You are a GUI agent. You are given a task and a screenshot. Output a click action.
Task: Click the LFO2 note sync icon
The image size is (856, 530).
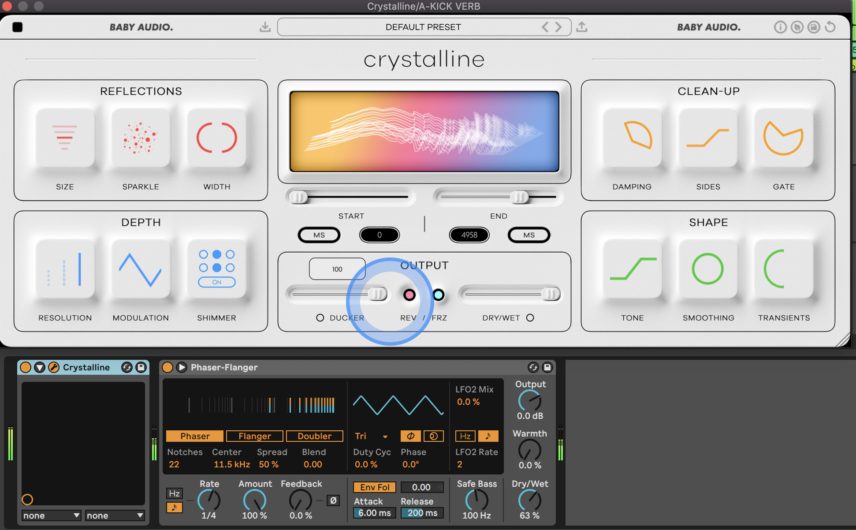tap(488, 436)
